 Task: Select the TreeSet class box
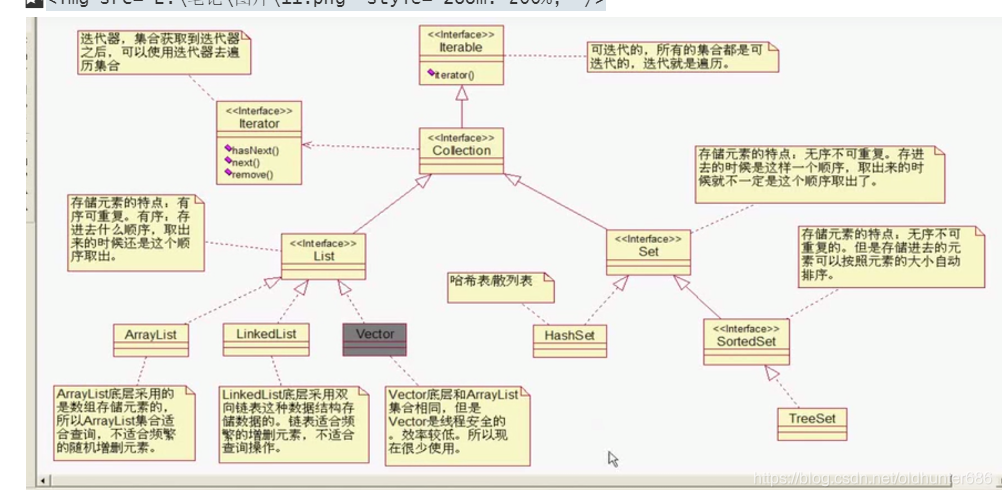pyautogui.click(x=812, y=424)
